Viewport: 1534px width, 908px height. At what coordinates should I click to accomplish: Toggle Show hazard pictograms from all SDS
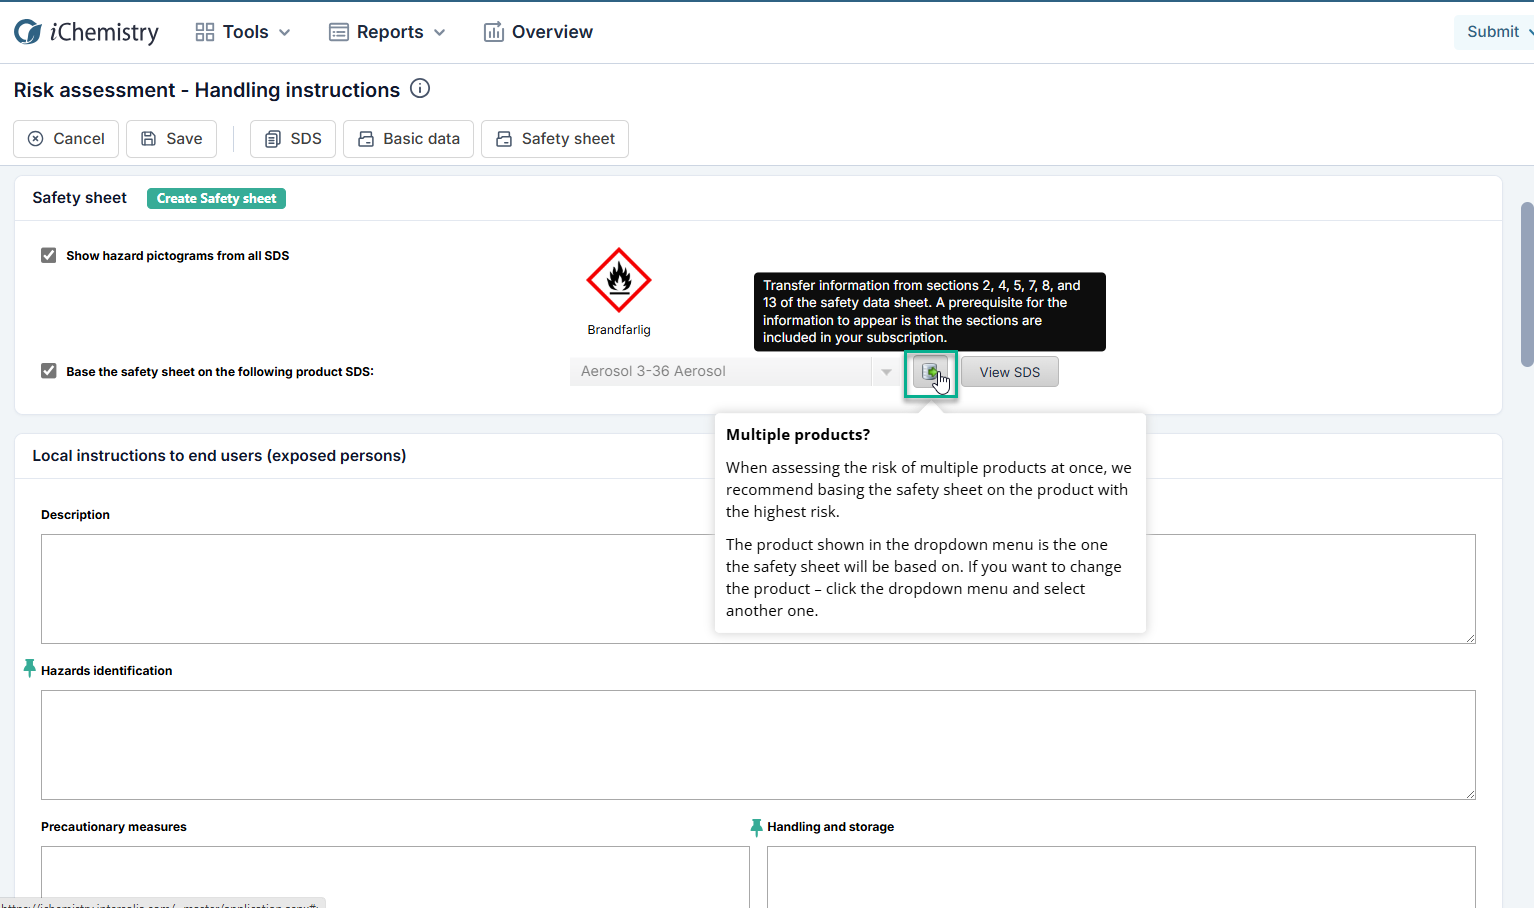(48, 255)
